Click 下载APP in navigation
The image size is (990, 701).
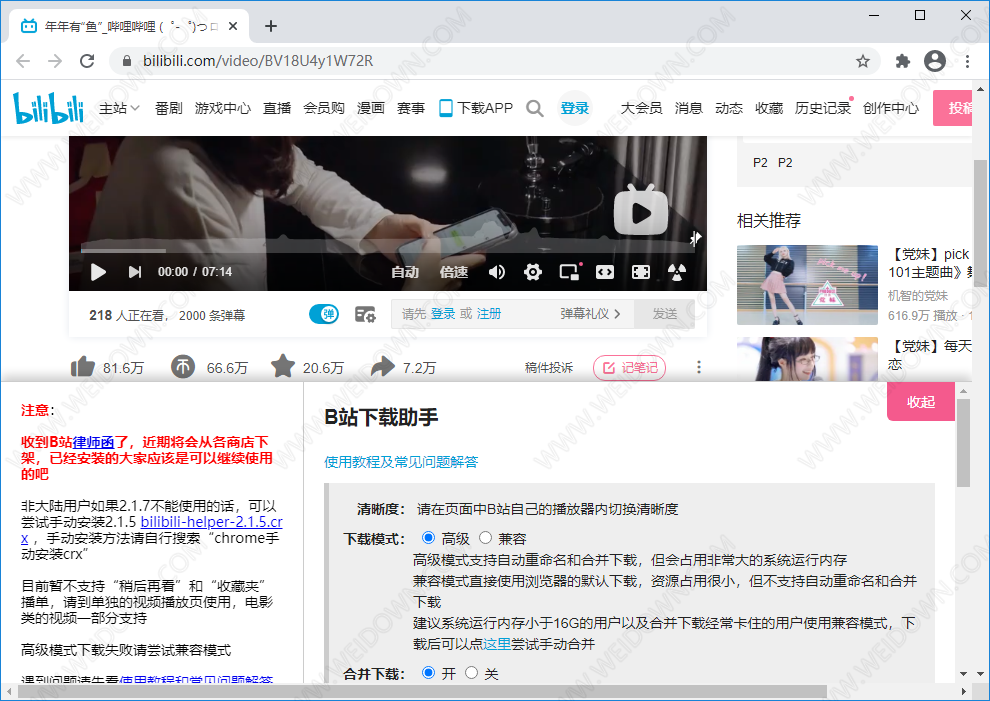[477, 109]
